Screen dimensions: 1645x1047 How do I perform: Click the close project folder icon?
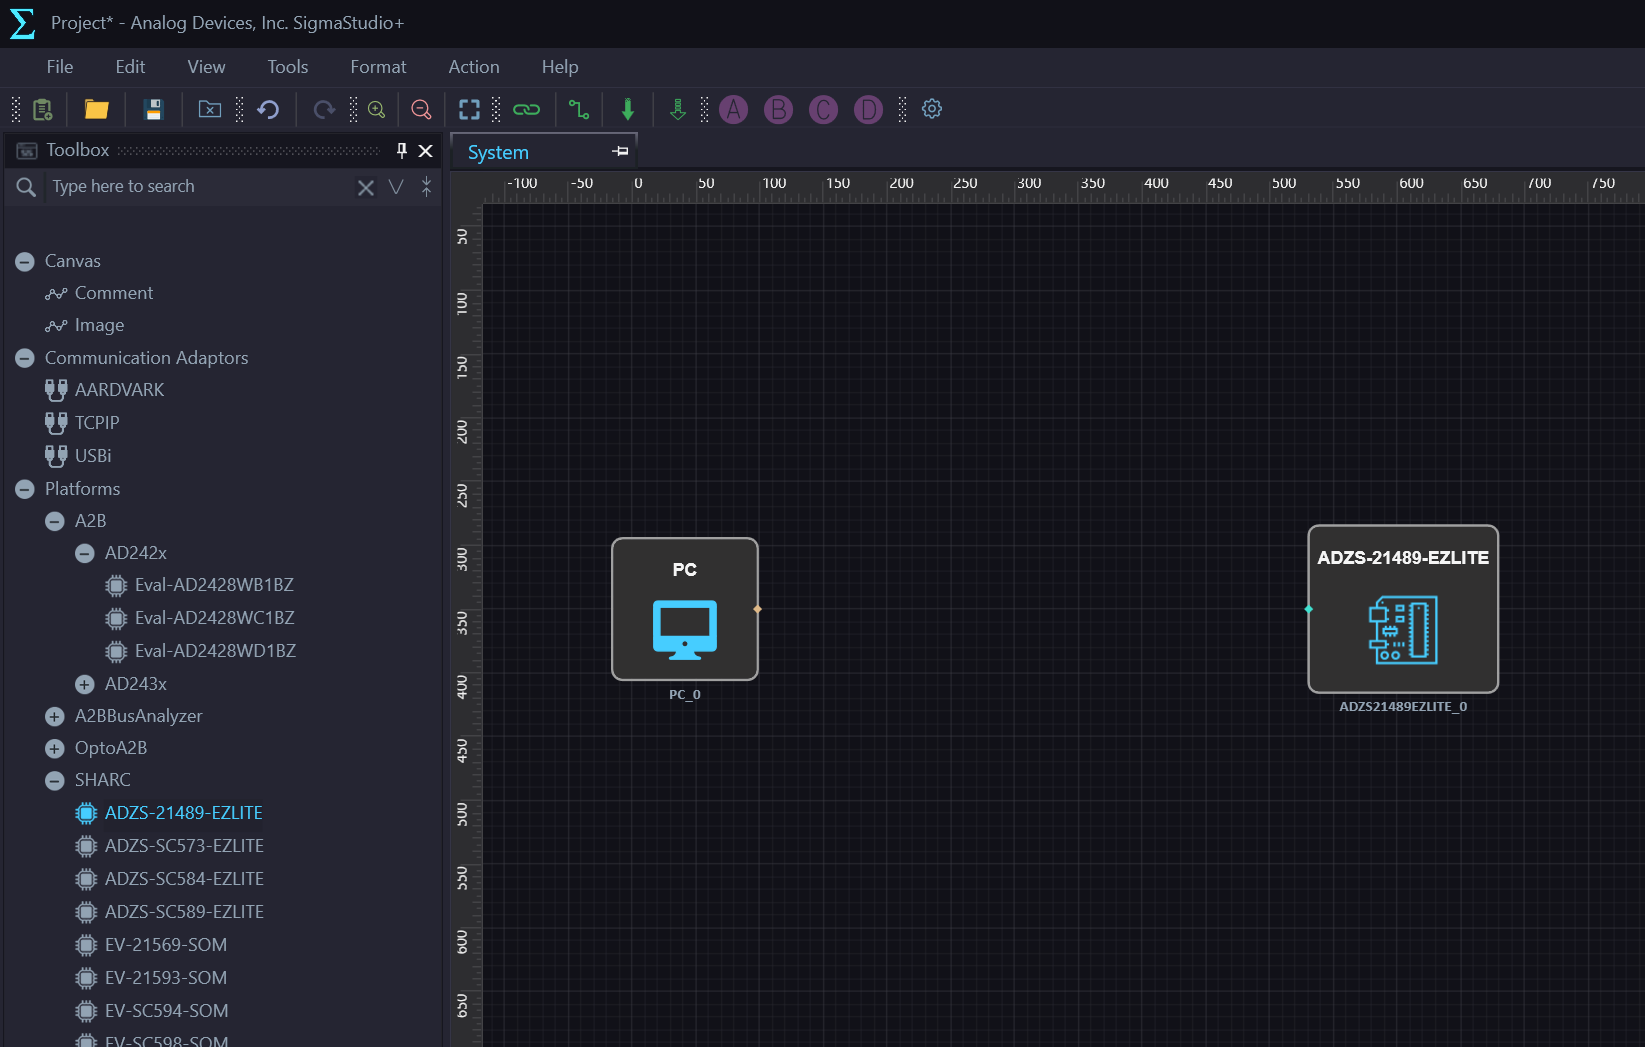pyautogui.click(x=210, y=109)
